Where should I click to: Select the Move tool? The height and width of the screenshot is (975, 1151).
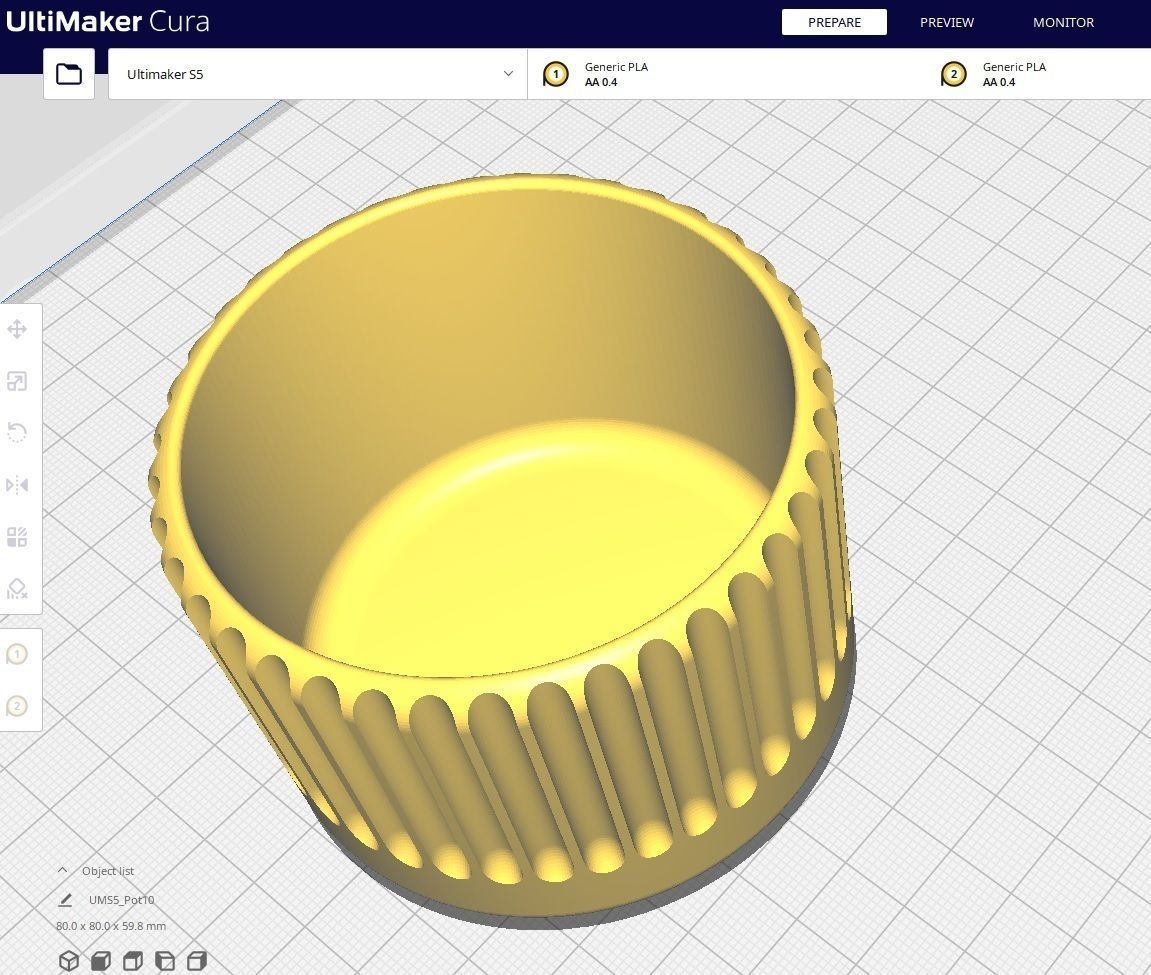click(x=17, y=329)
